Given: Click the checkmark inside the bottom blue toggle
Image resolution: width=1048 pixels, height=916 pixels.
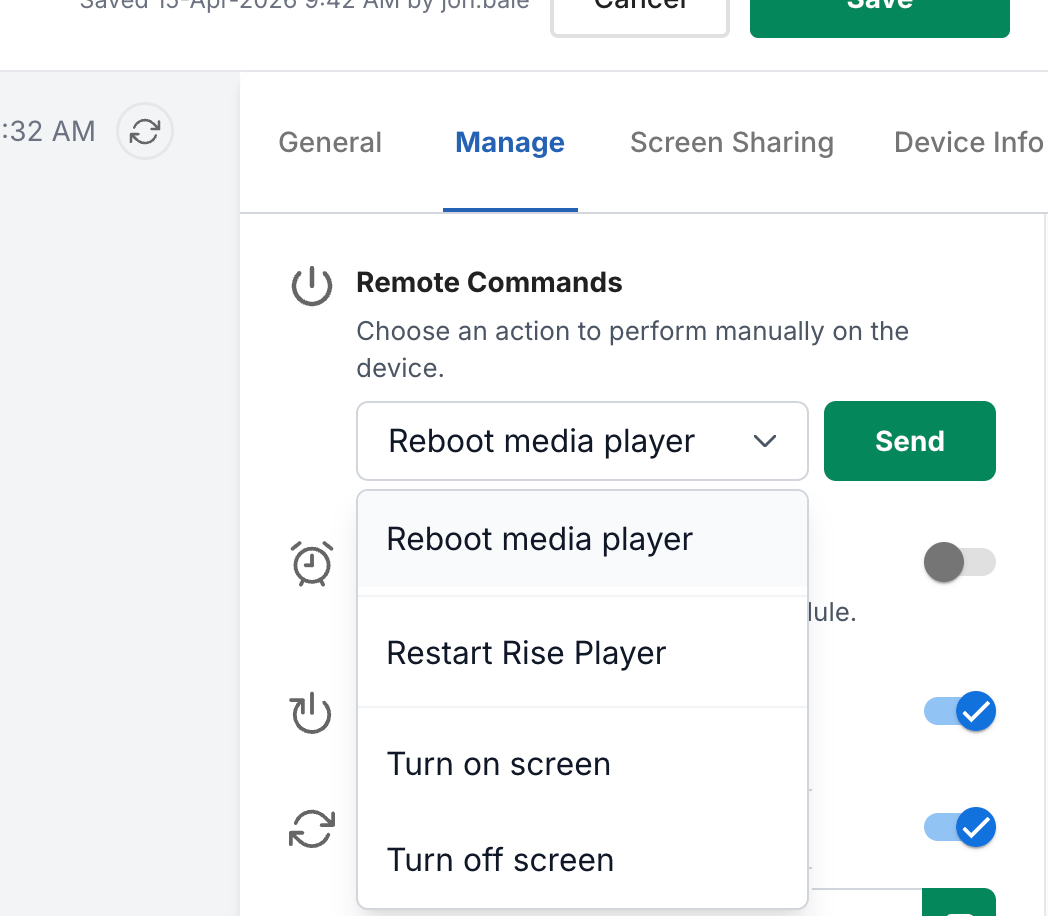Looking at the screenshot, I should (974, 827).
